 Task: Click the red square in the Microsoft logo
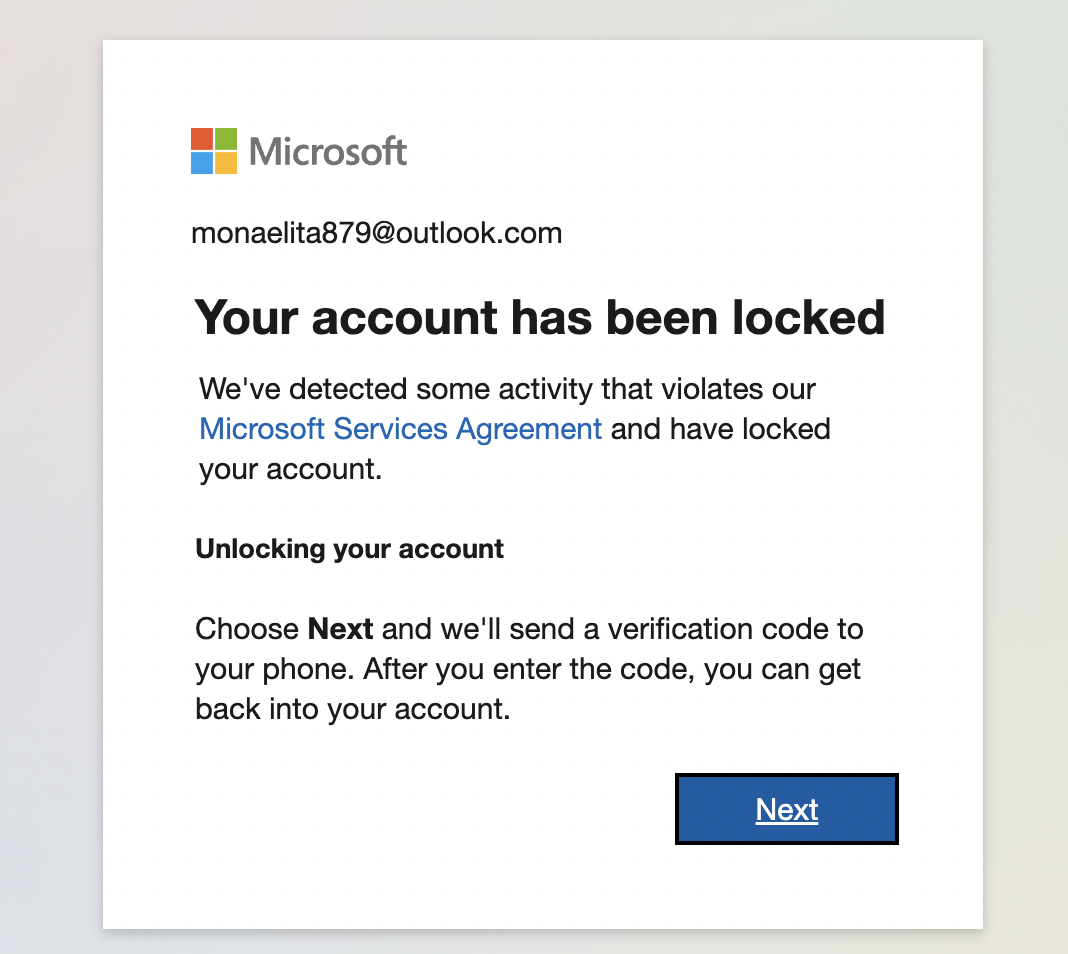pos(202,139)
